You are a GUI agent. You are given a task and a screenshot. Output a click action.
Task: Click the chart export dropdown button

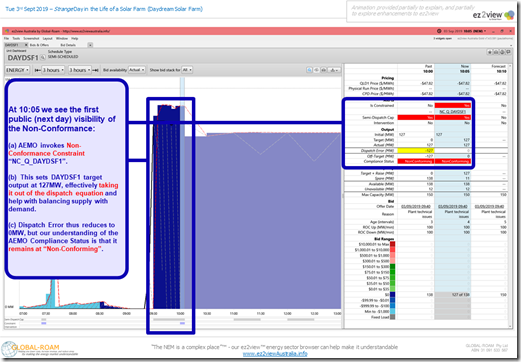click(x=334, y=70)
